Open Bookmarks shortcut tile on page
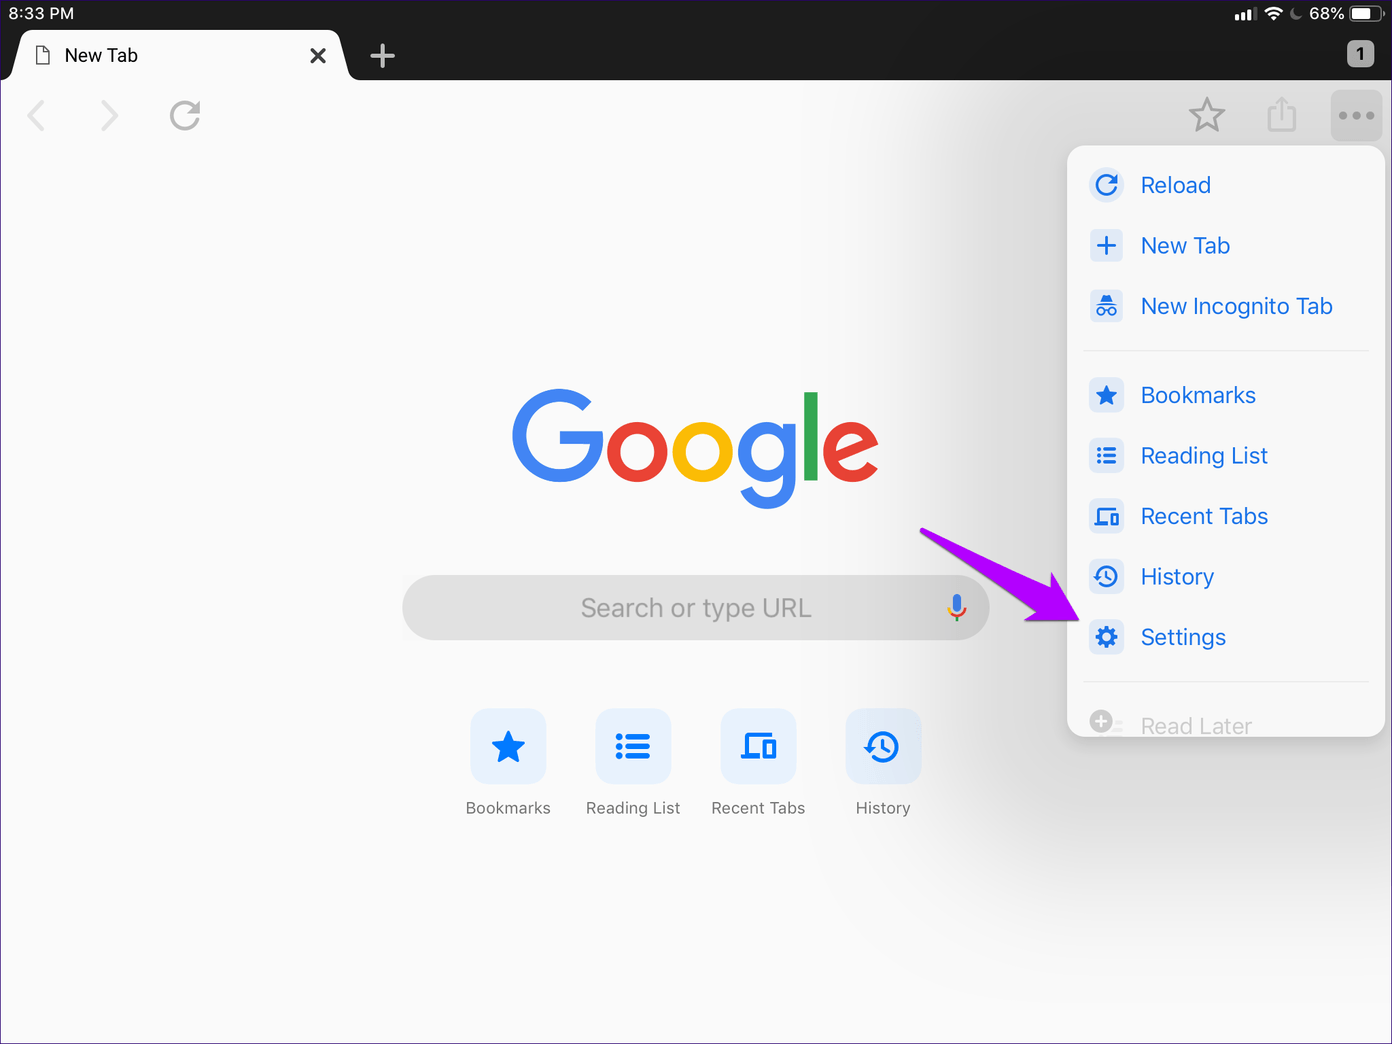 click(x=508, y=763)
